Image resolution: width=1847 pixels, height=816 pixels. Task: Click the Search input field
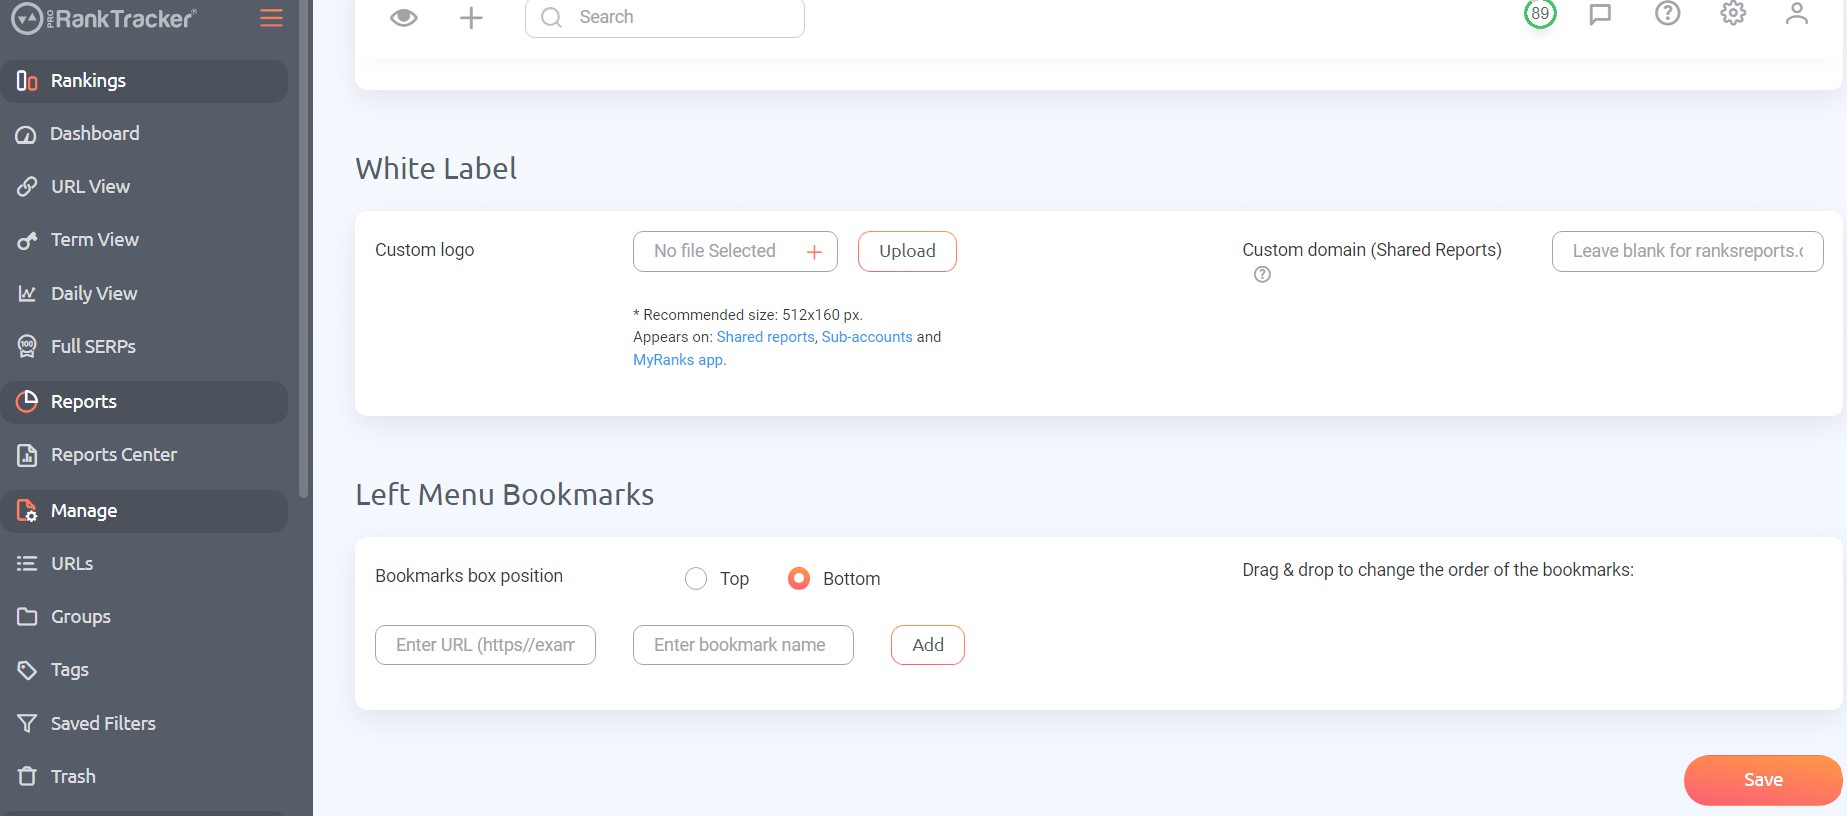[x=665, y=17]
